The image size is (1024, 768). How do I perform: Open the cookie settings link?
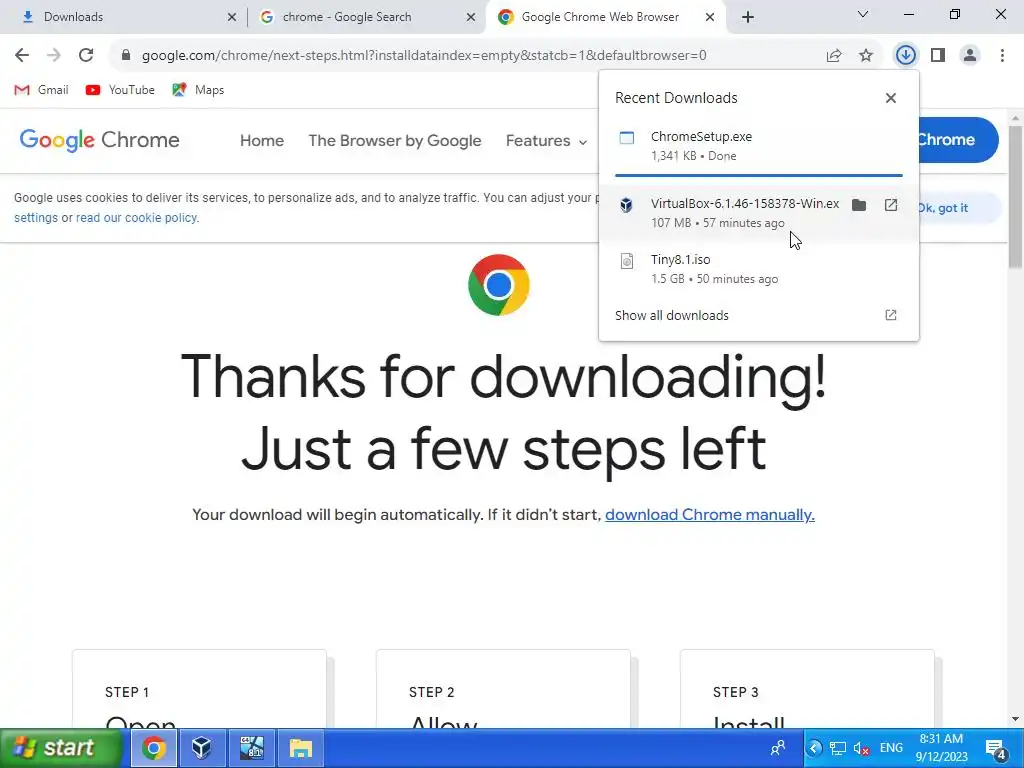[x=36, y=218]
